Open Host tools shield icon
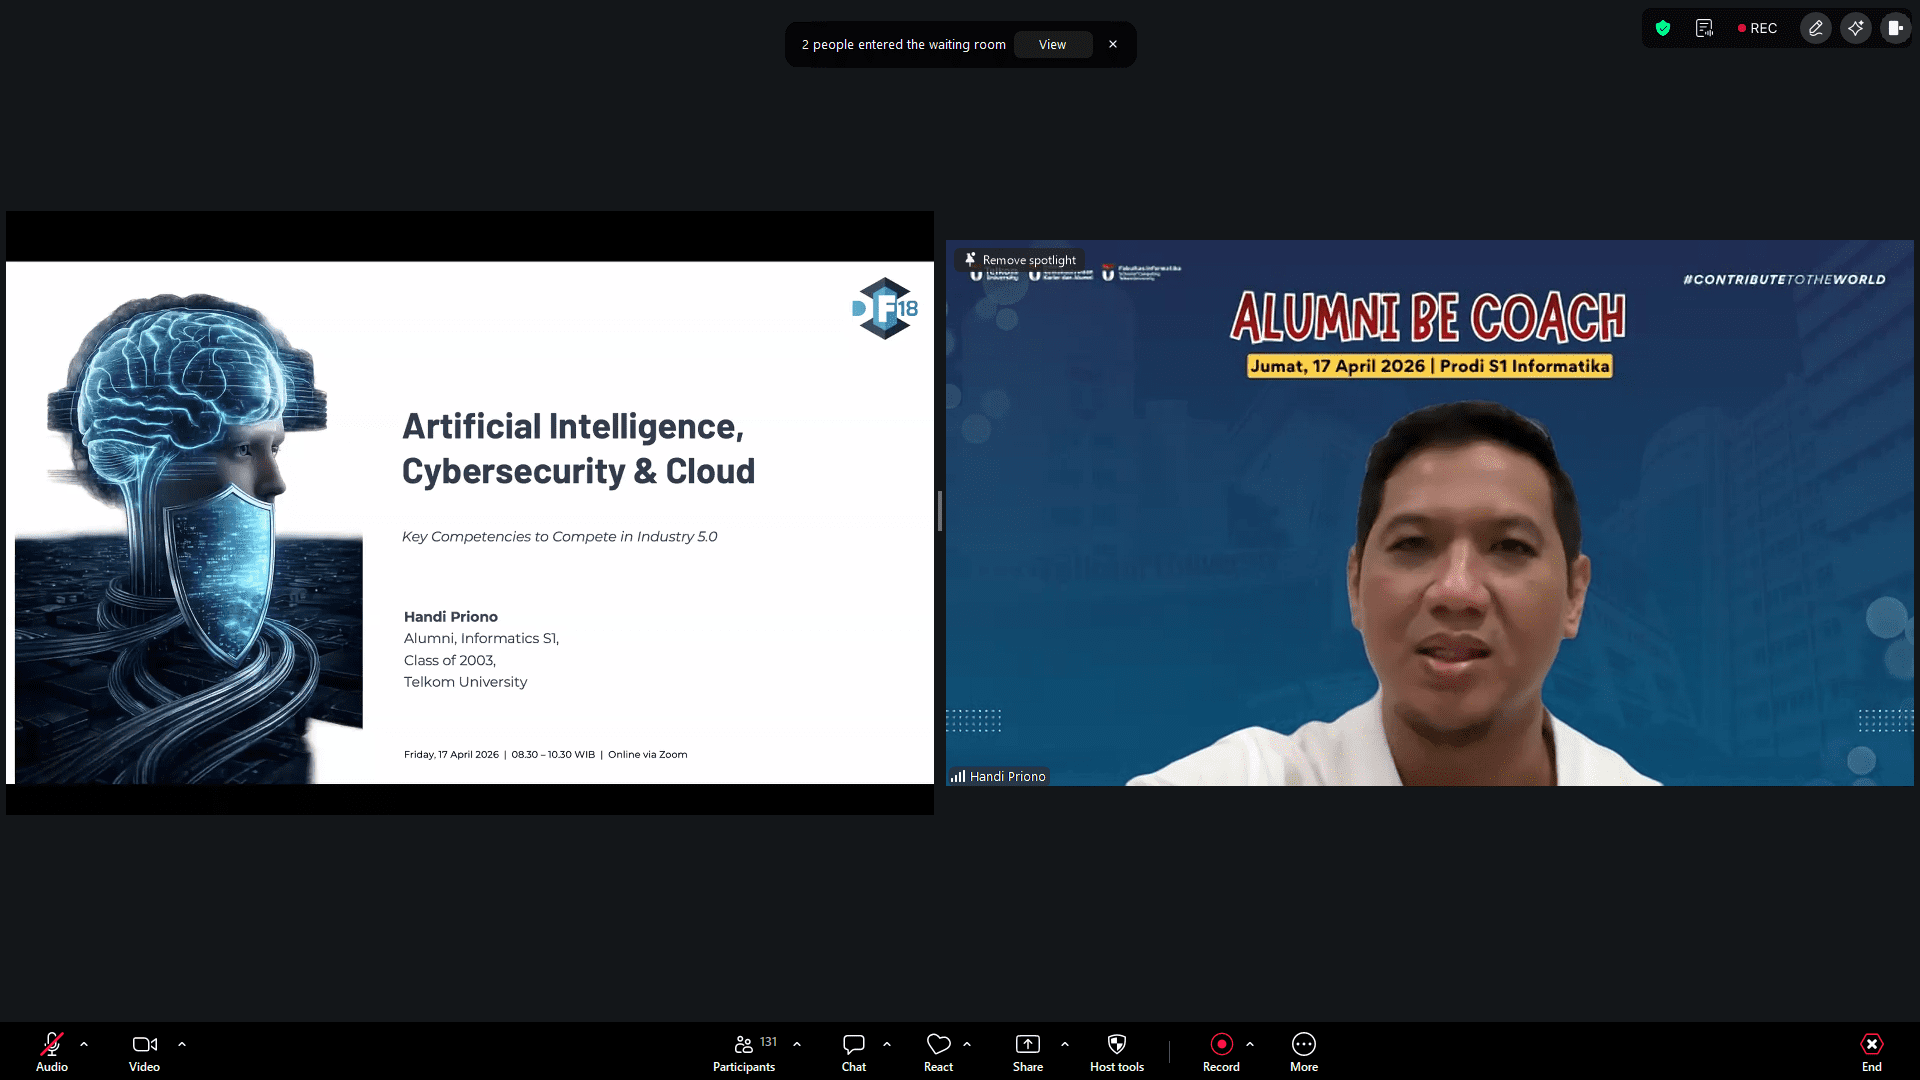This screenshot has height=1080, width=1920. 1116,1045
